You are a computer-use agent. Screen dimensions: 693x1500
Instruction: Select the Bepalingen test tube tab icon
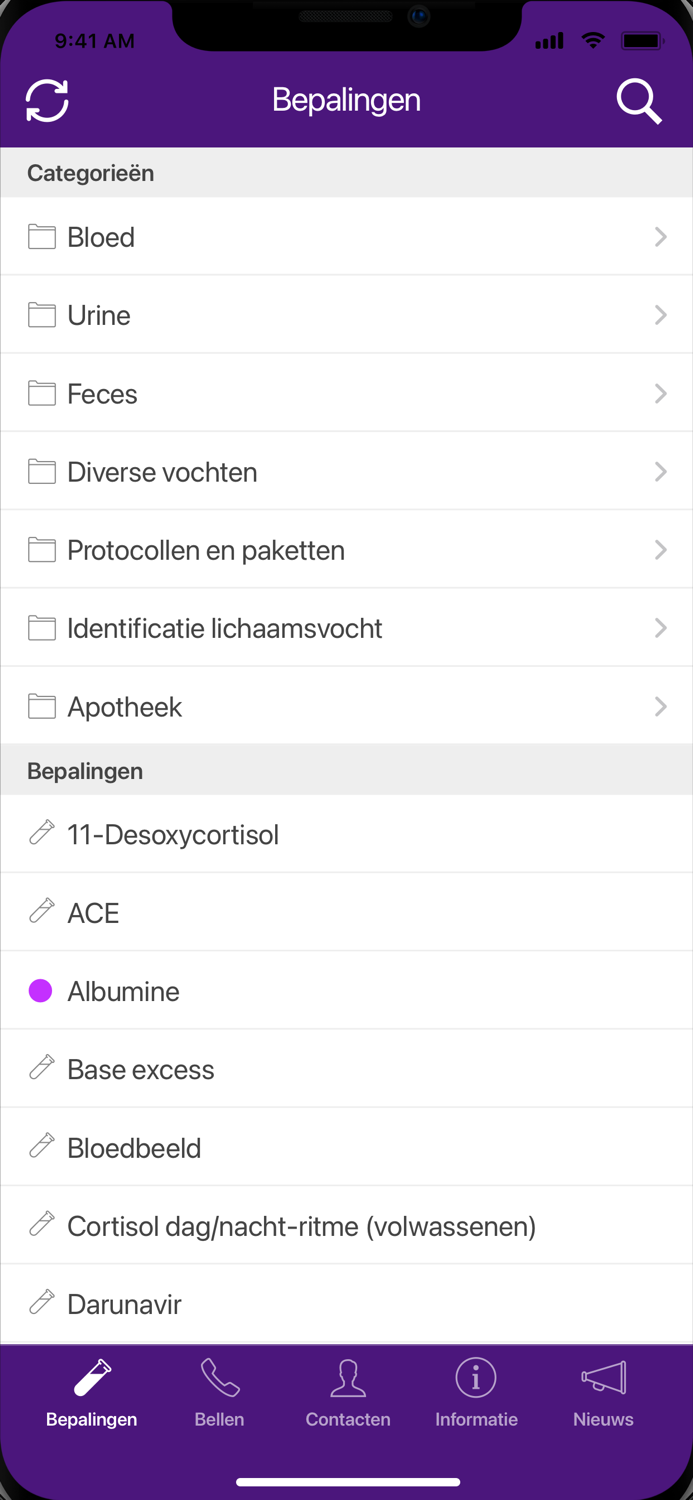[x=90, y=1376]
